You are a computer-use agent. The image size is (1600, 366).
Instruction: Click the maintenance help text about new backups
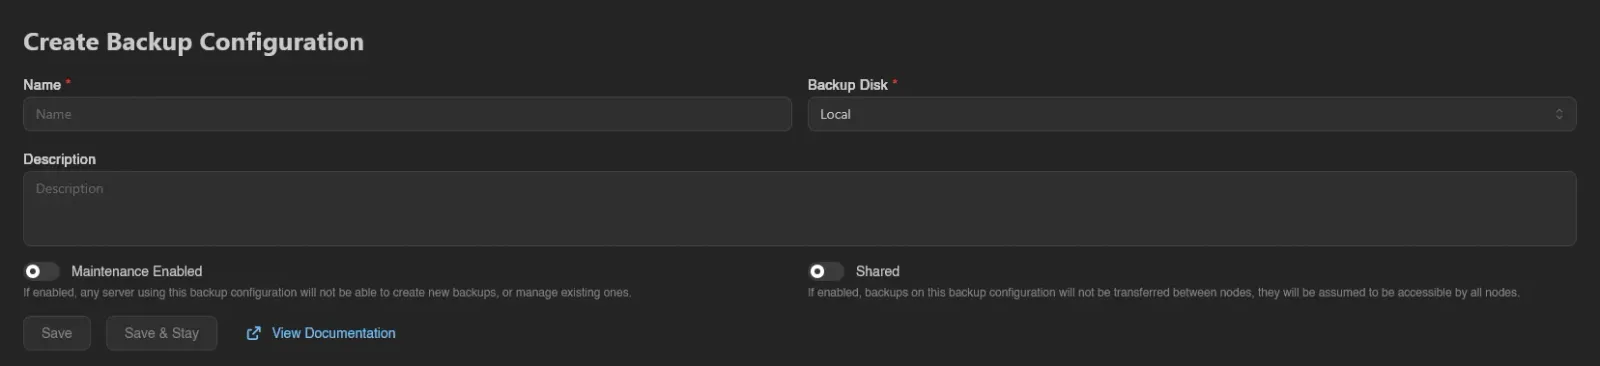(x=327, y=293)
